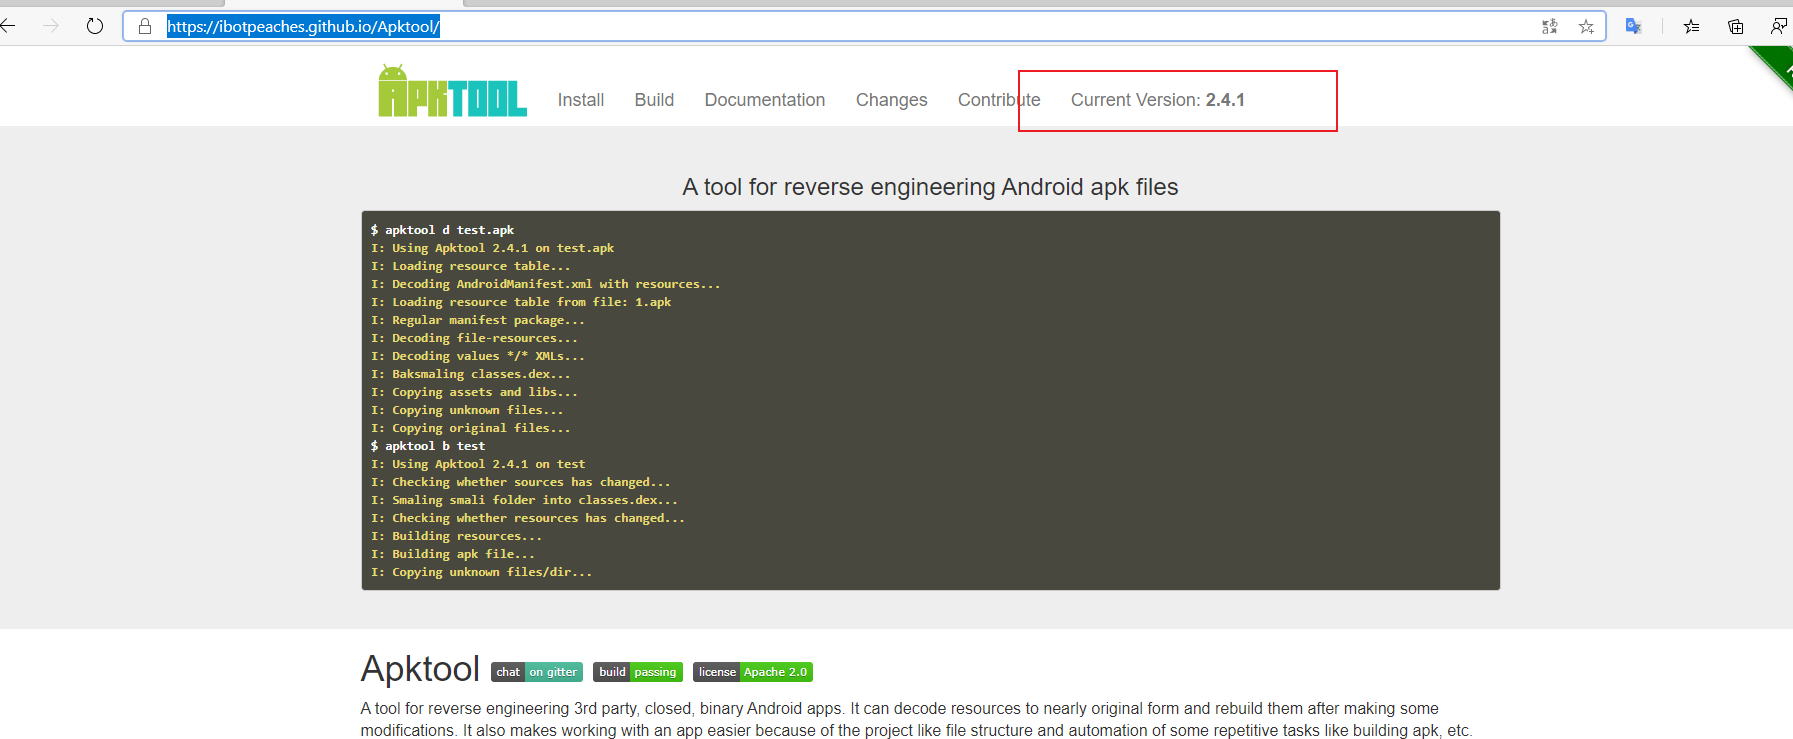
Task: Open the Documentation menu item
Action: (x=765, y=100)
